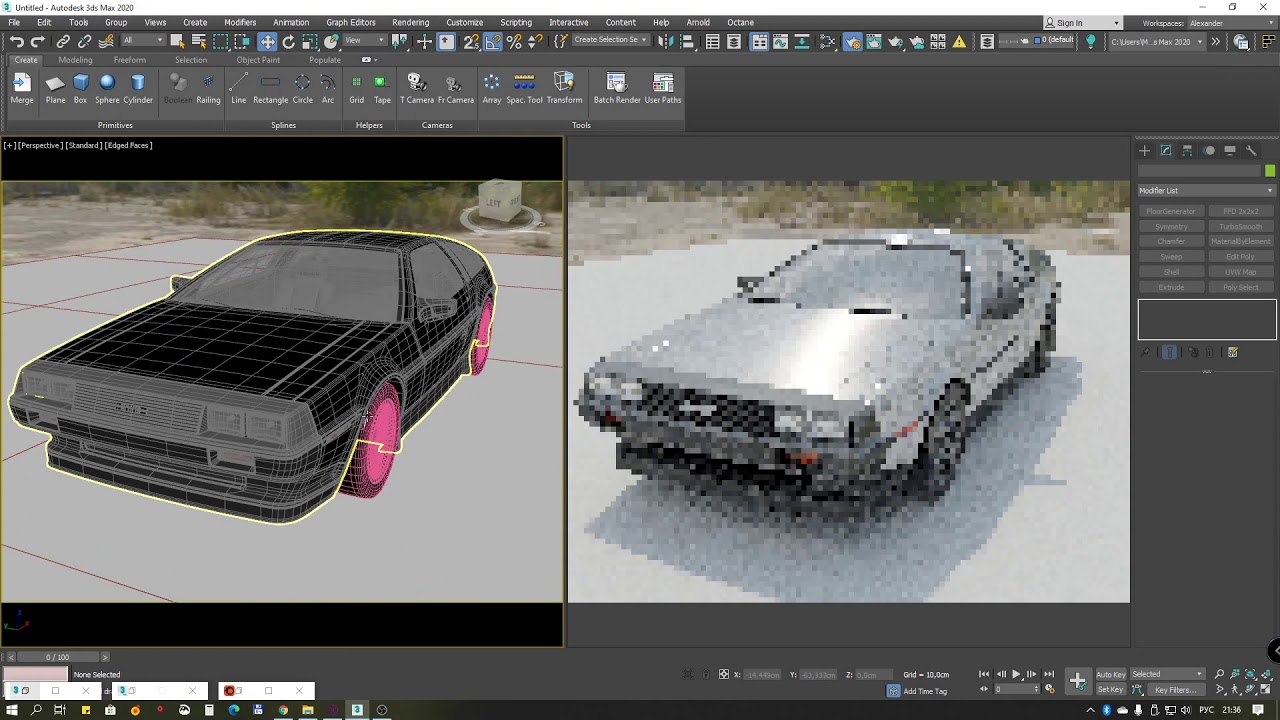Screen dimensions: 1280x720
Task: Expand the Sign In dropdown
Action: coord(1083,23)
